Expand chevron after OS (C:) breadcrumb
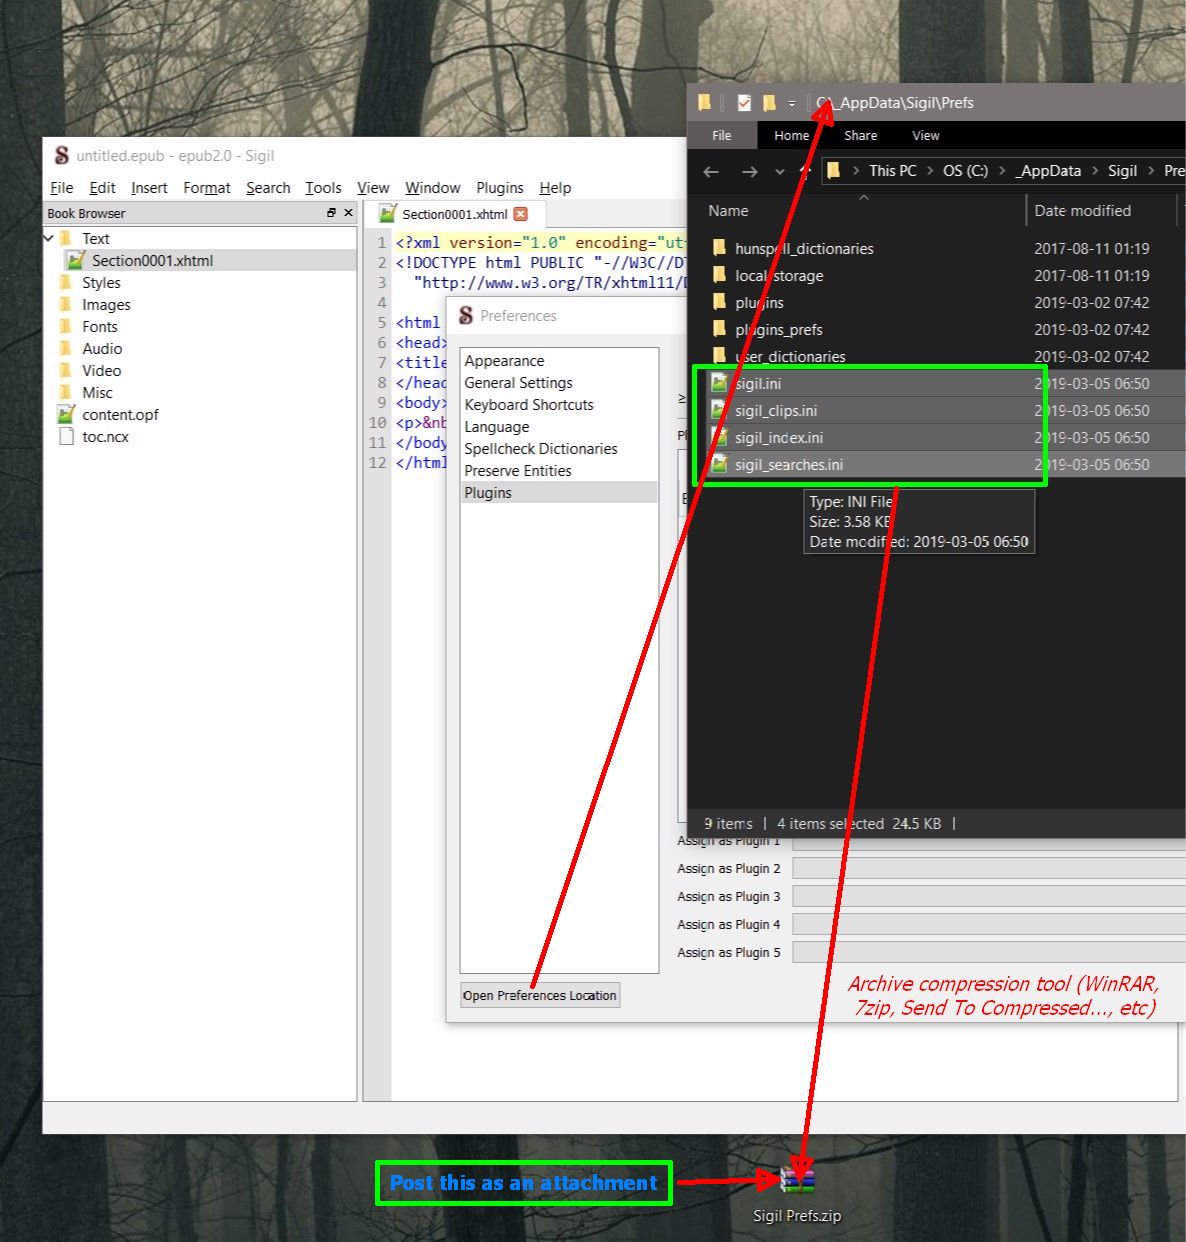 pos(1002,171)
